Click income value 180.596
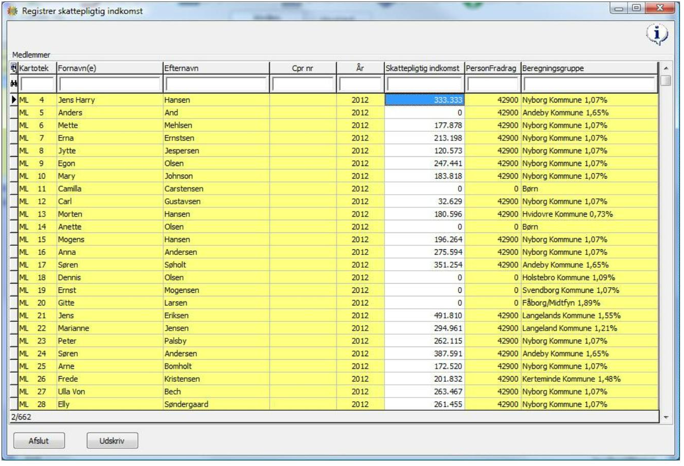Screen dimensions: 684x466 tap(448, 214)
